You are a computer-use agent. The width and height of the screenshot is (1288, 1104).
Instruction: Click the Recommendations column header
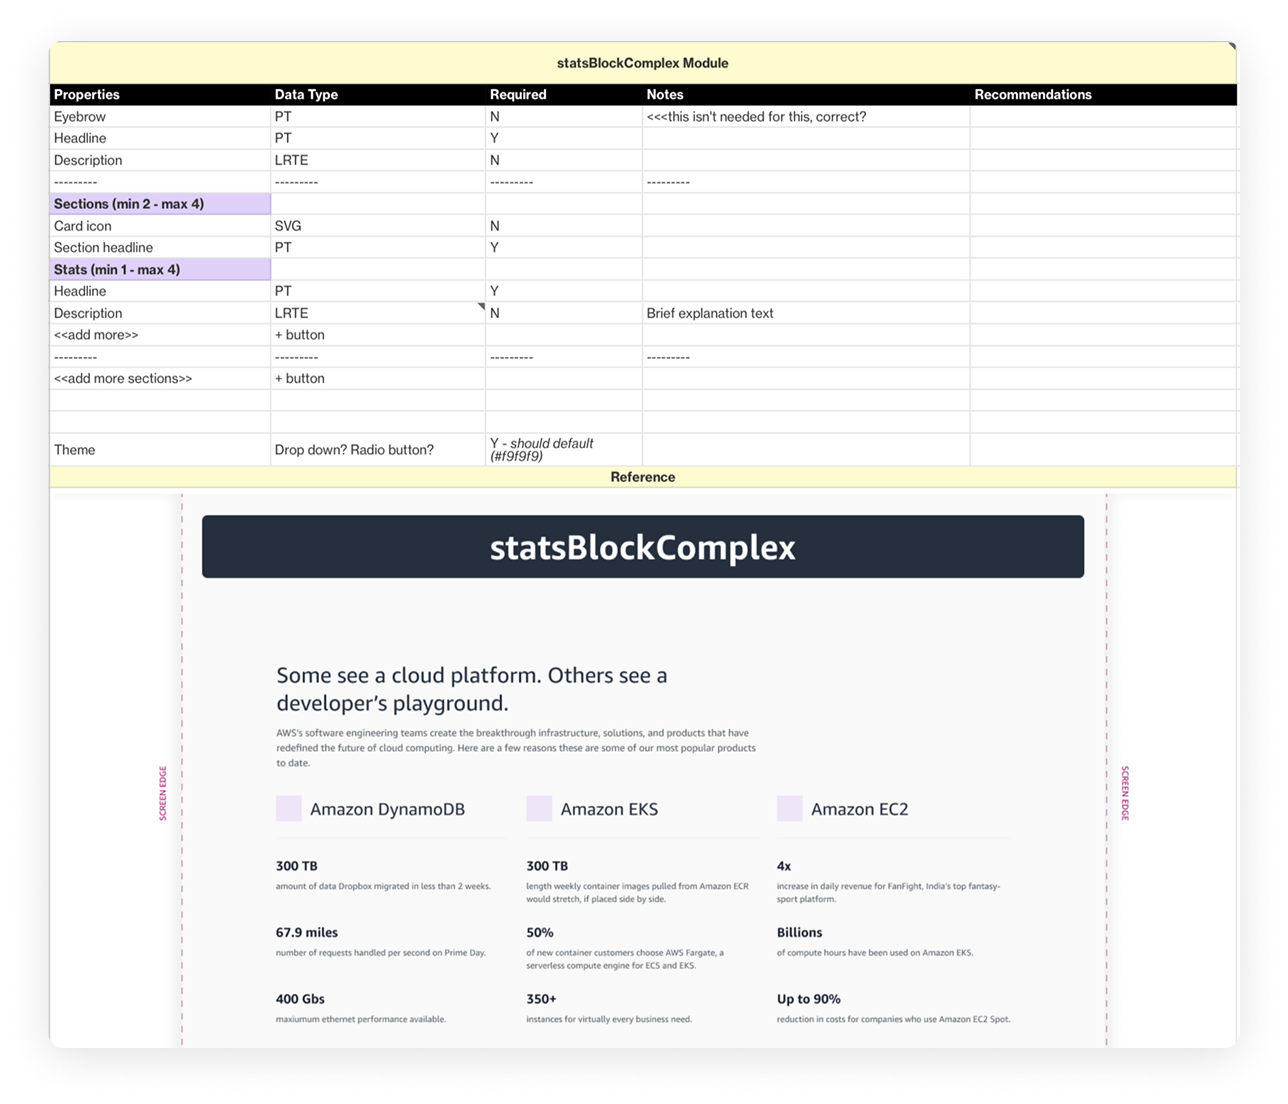(1103, 95)
